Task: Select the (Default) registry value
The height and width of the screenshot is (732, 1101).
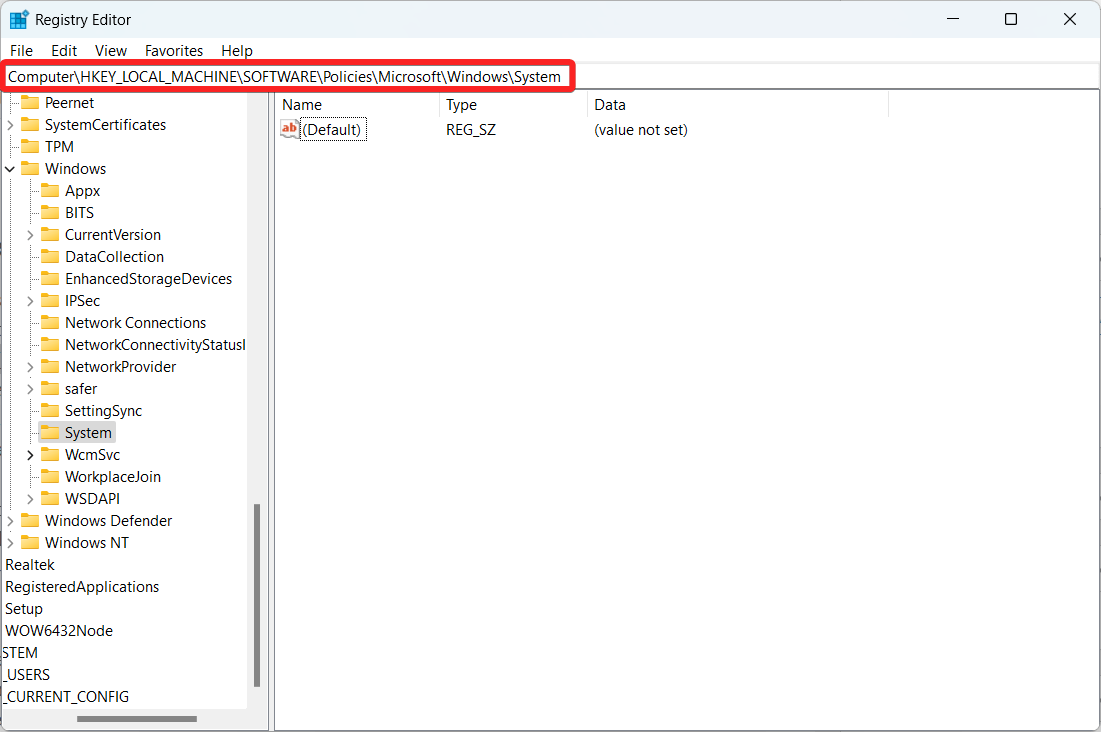Action: pos(333,128)
